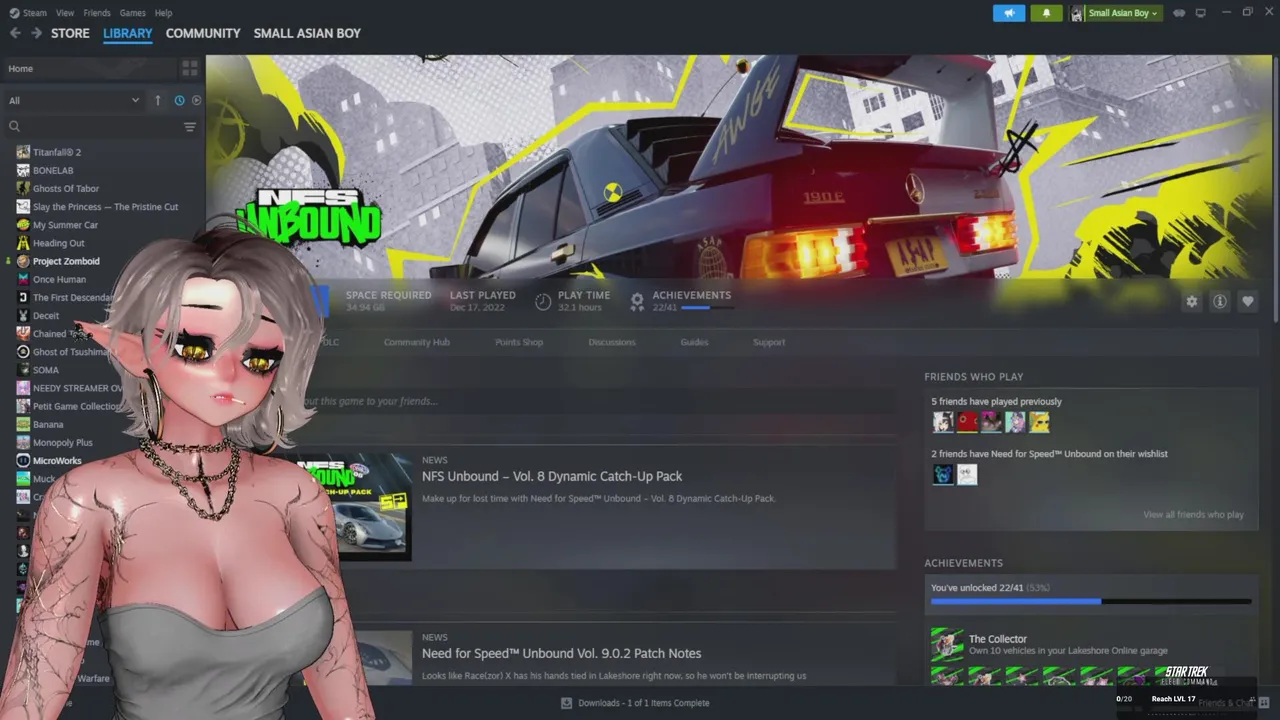Add game to favorites heart icon
1280x720 pixels.
click(1247, 301)
